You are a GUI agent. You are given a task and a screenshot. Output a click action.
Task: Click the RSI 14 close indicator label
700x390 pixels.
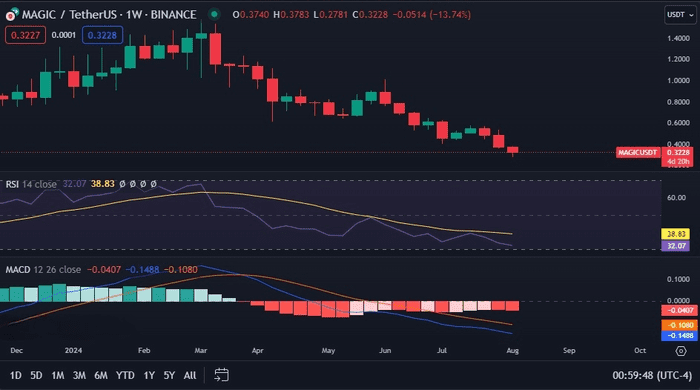pyautogui.click(x=31, y=184)
